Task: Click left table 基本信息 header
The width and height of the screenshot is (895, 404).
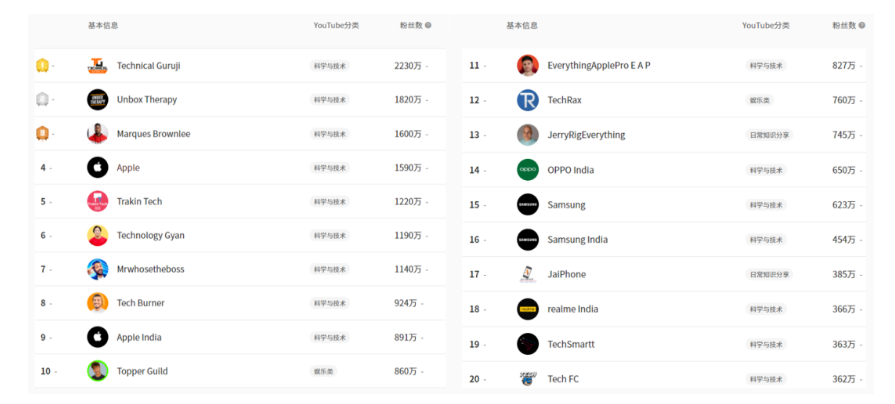Action: [103, 26]
